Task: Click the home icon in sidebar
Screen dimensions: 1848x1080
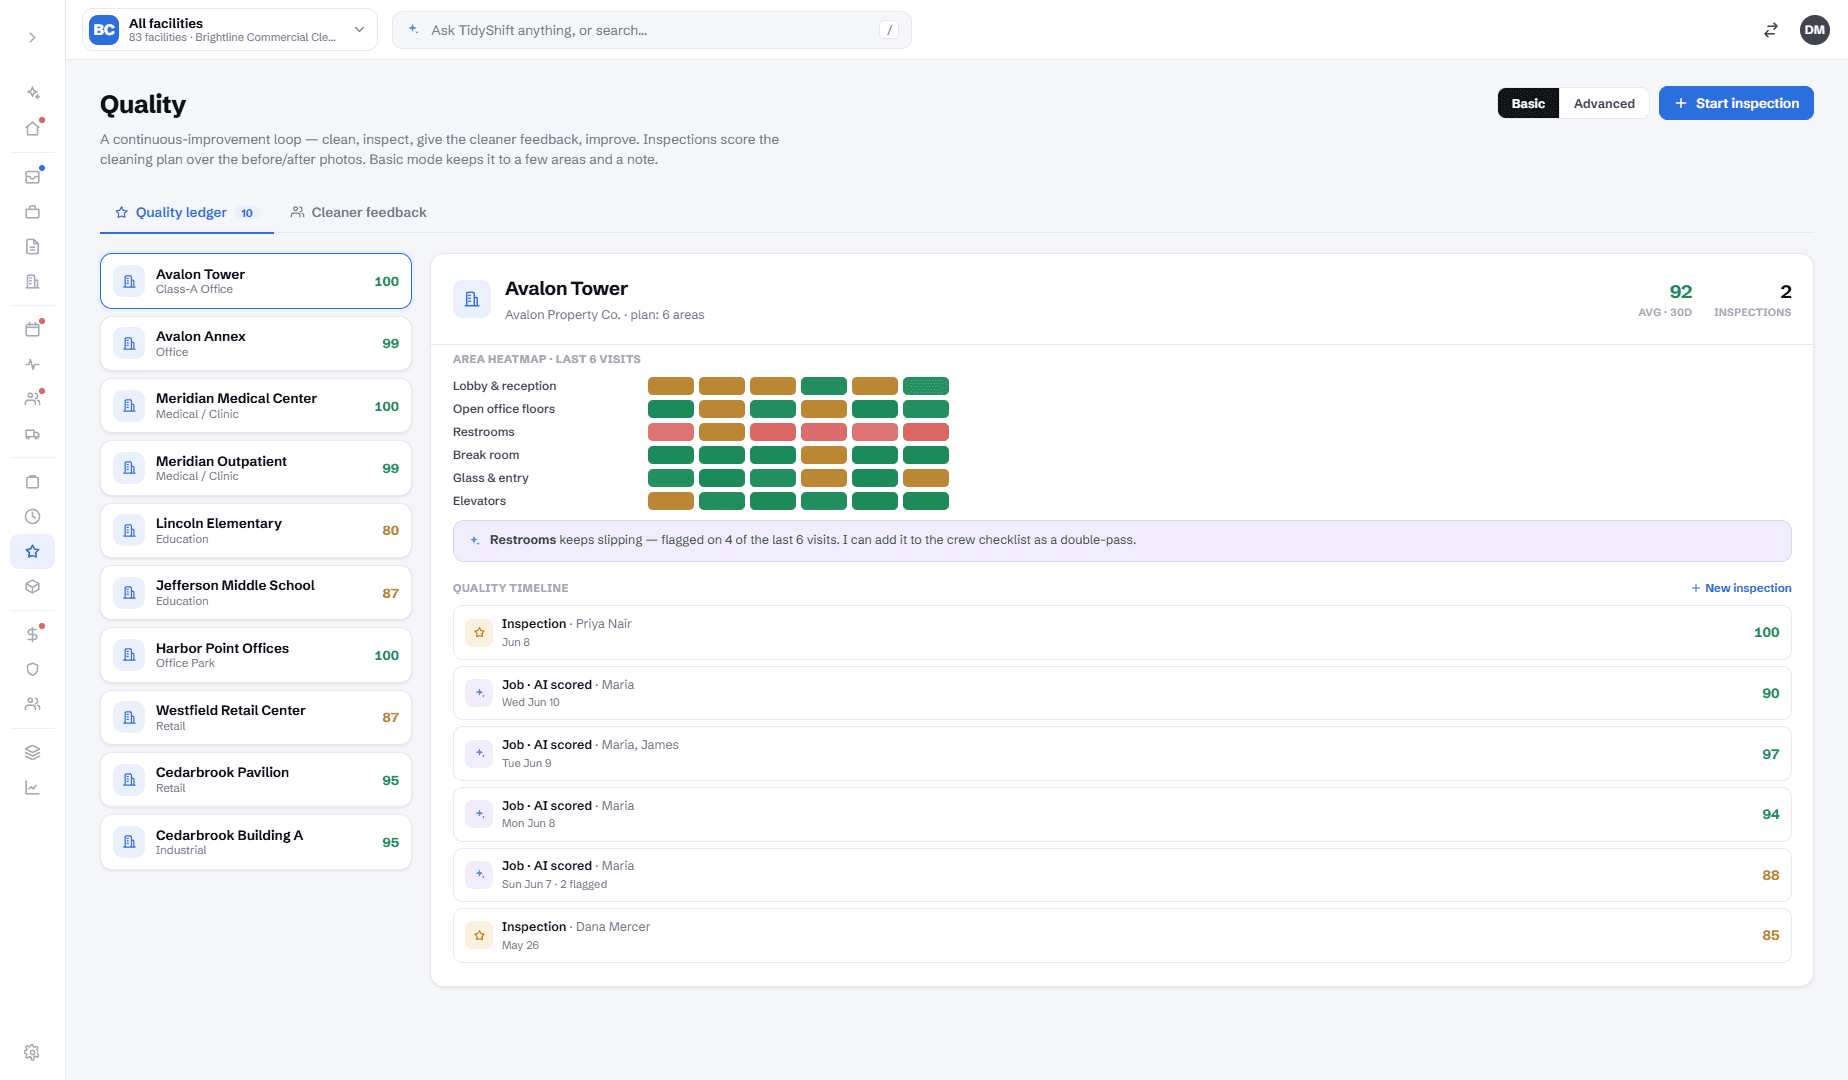Action: coord(32,128)
